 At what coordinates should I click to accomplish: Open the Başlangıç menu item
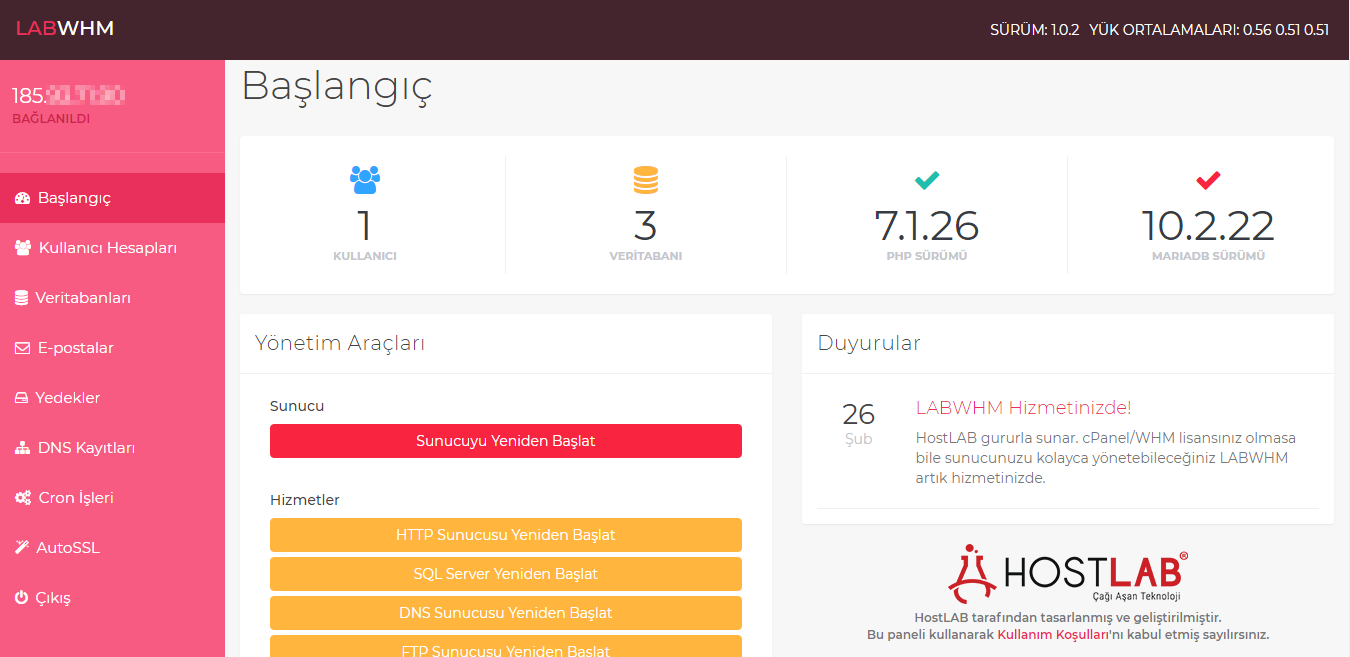click(112, 198)
